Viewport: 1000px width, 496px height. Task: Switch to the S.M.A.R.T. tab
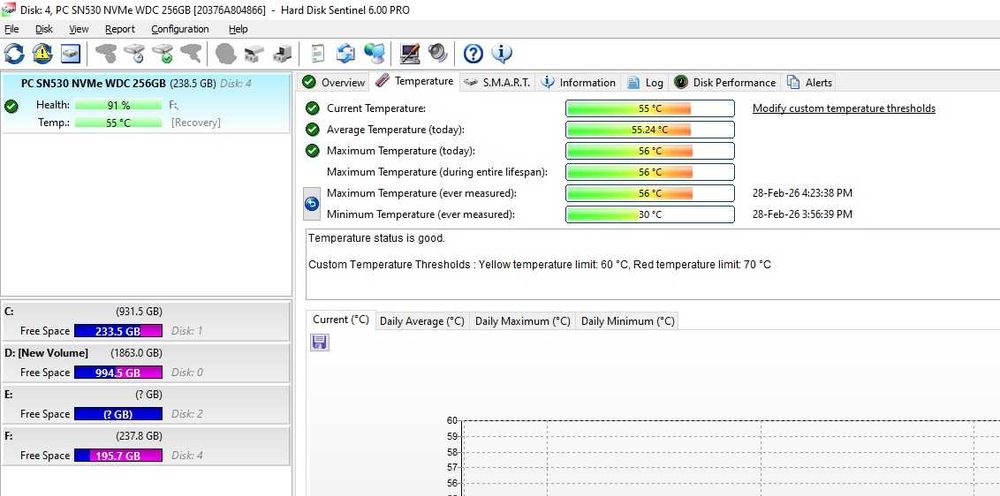pos(497,82)
